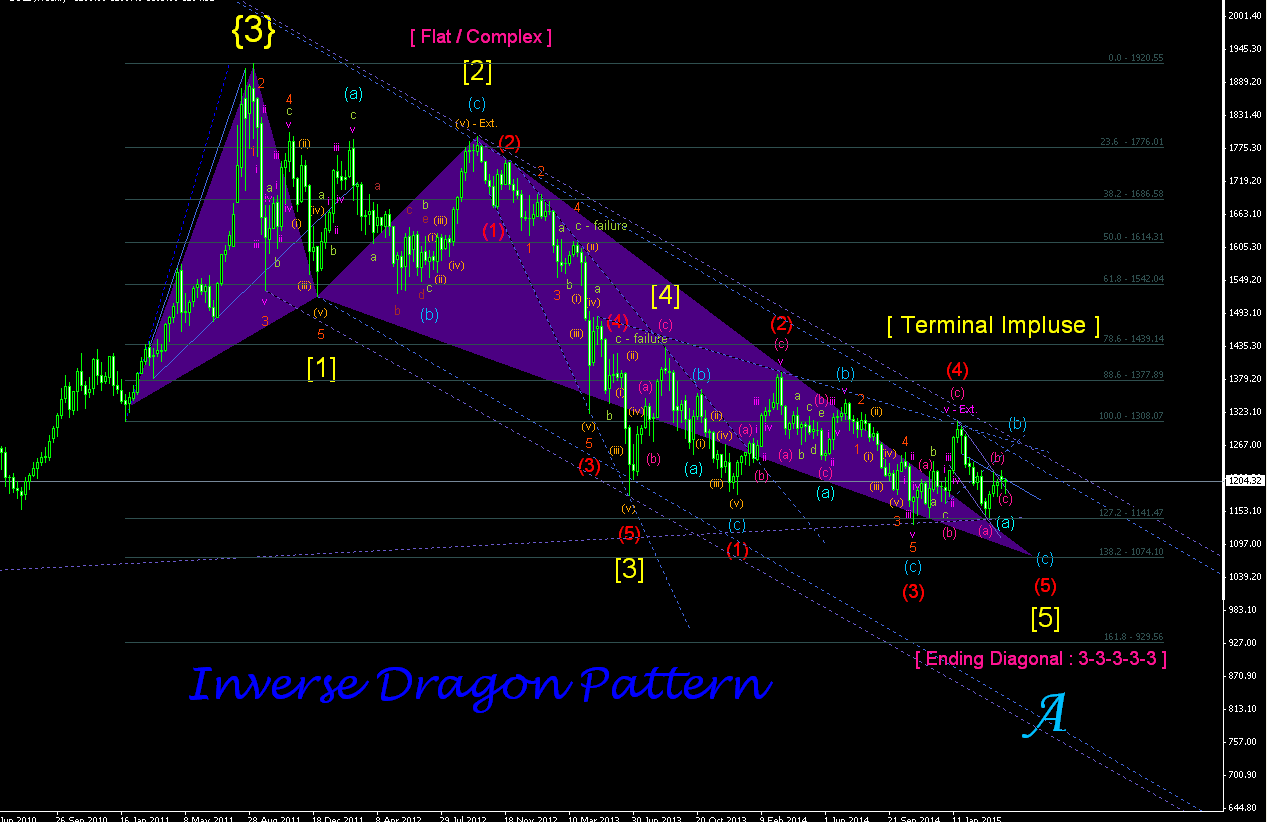This screenshot has height=822, width=1267.
Task: Click price axis value 1663.10
Action: point(1245,214)
